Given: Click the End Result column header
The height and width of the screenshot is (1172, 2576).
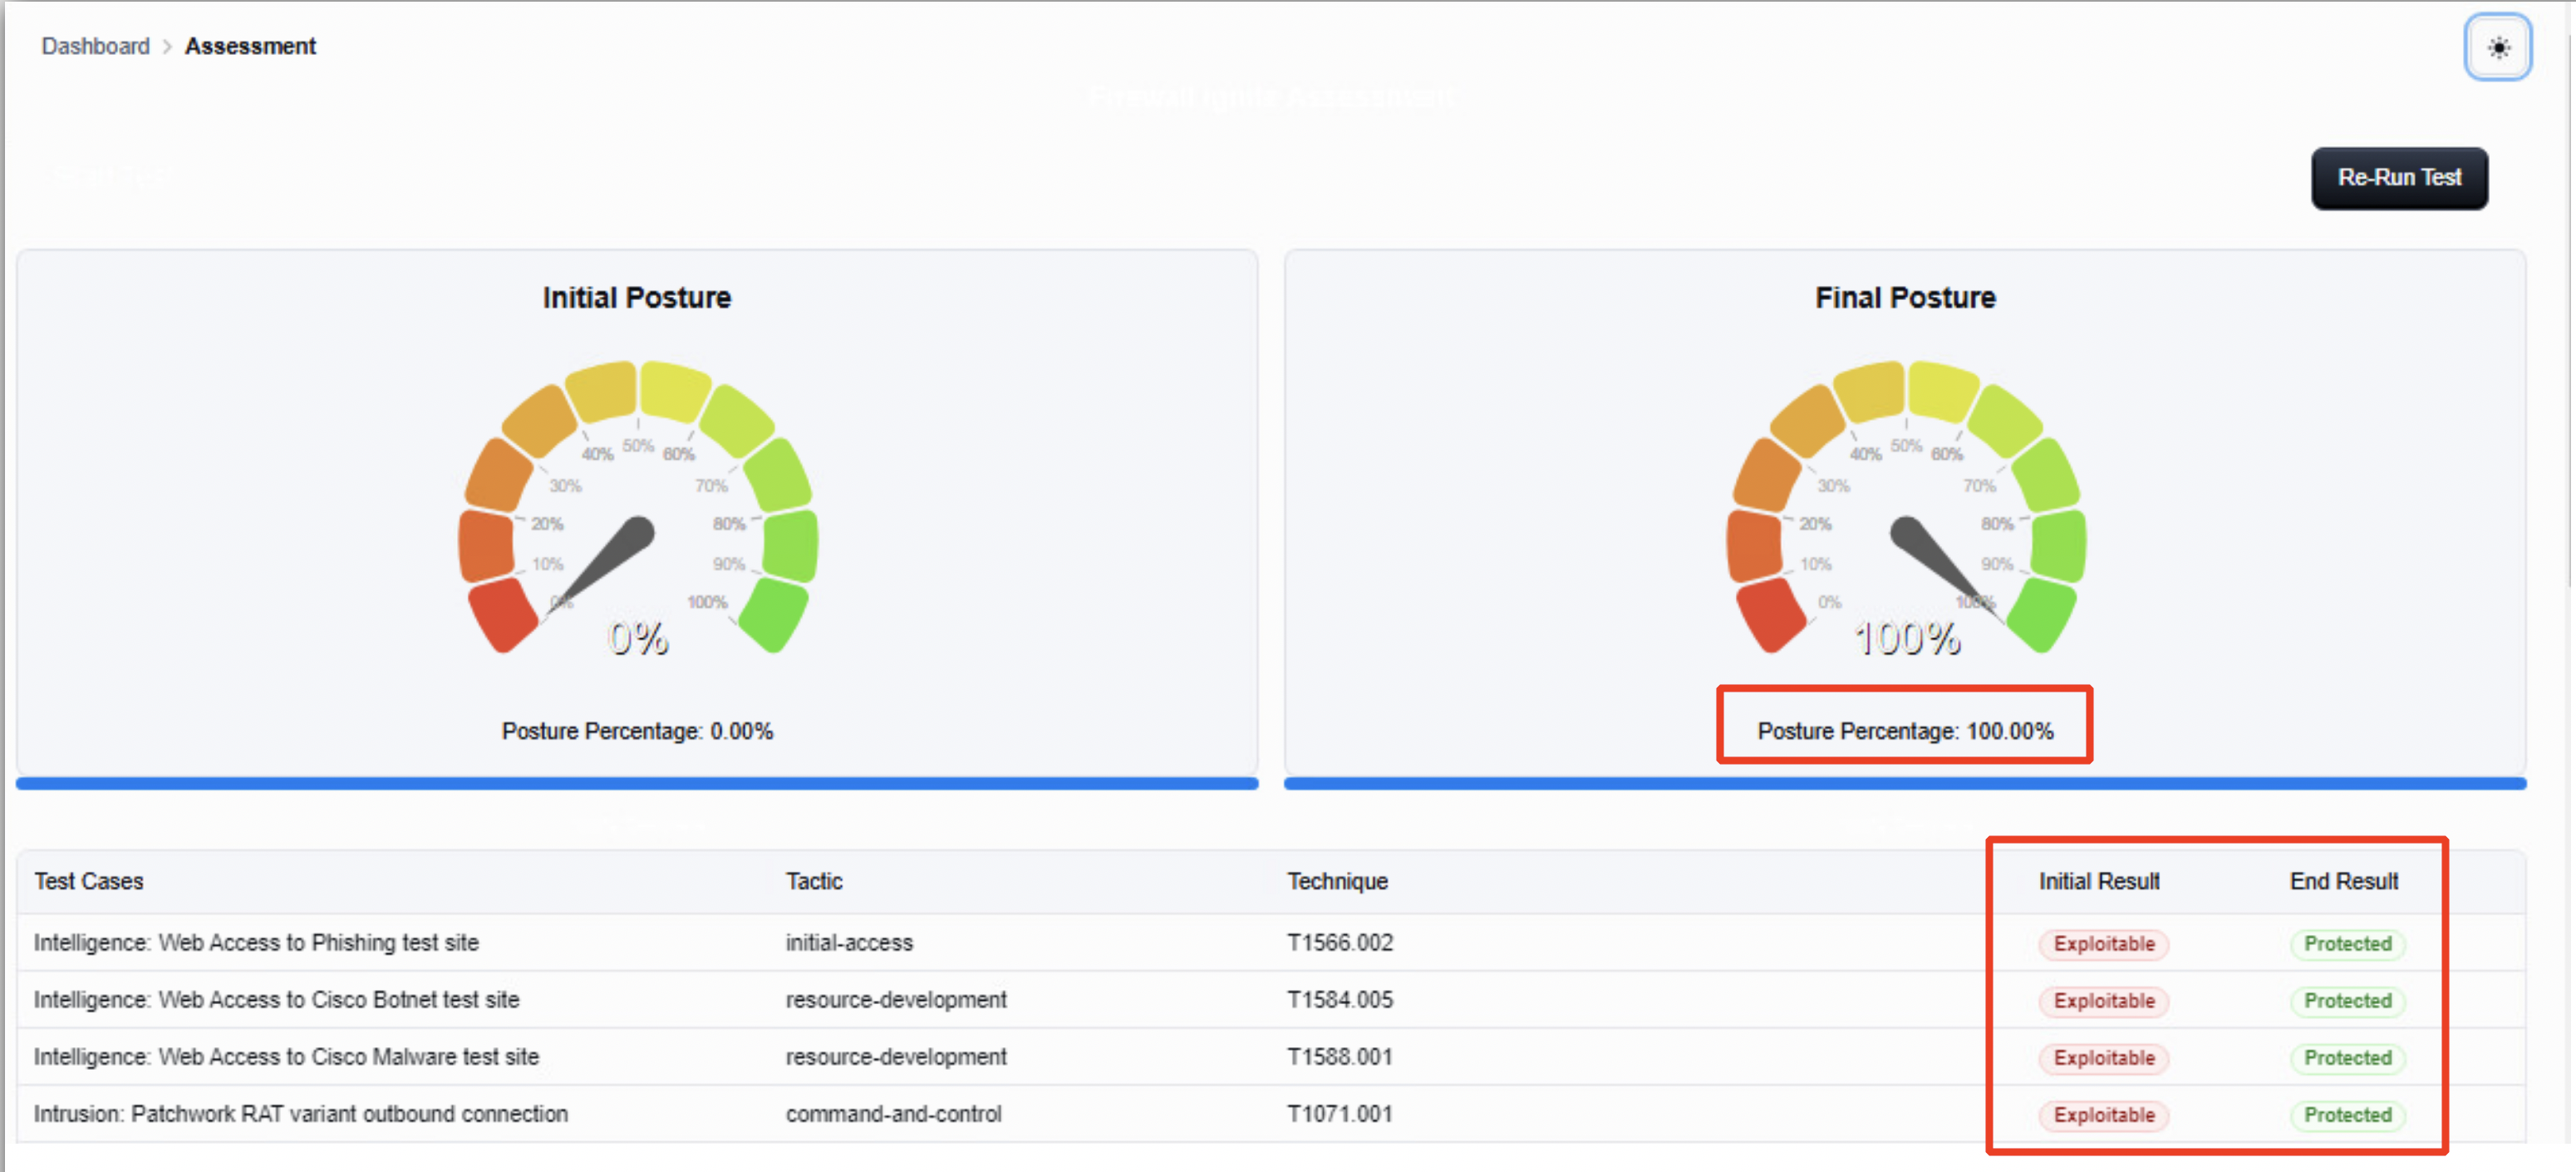Looking at the screenshot, I should click(x=2343, y=881).
